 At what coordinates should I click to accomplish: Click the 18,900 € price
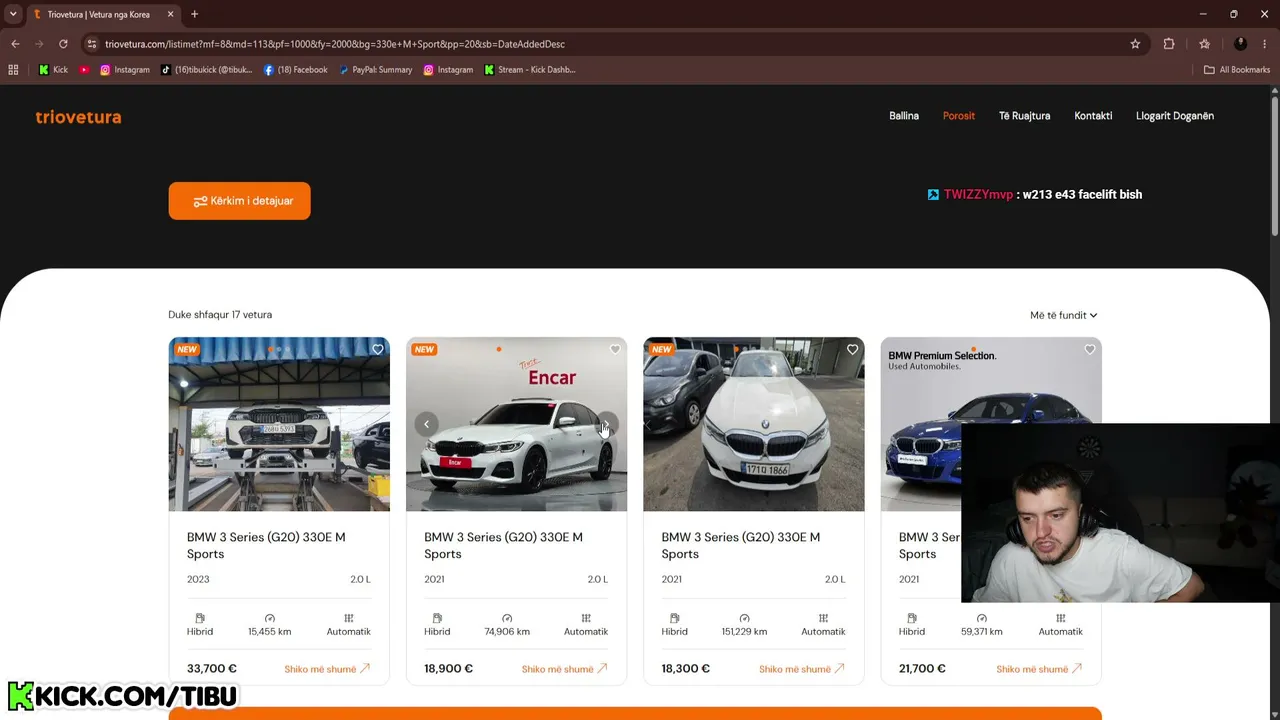coord(448,669)
